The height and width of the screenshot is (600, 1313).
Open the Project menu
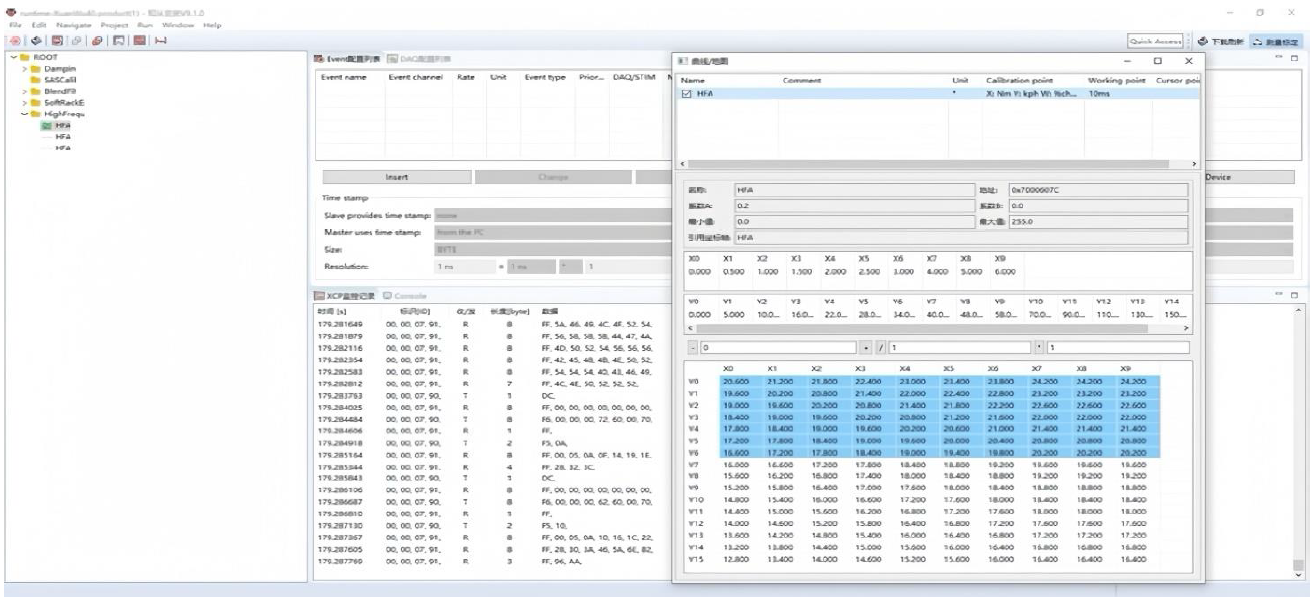pos(114,24)
